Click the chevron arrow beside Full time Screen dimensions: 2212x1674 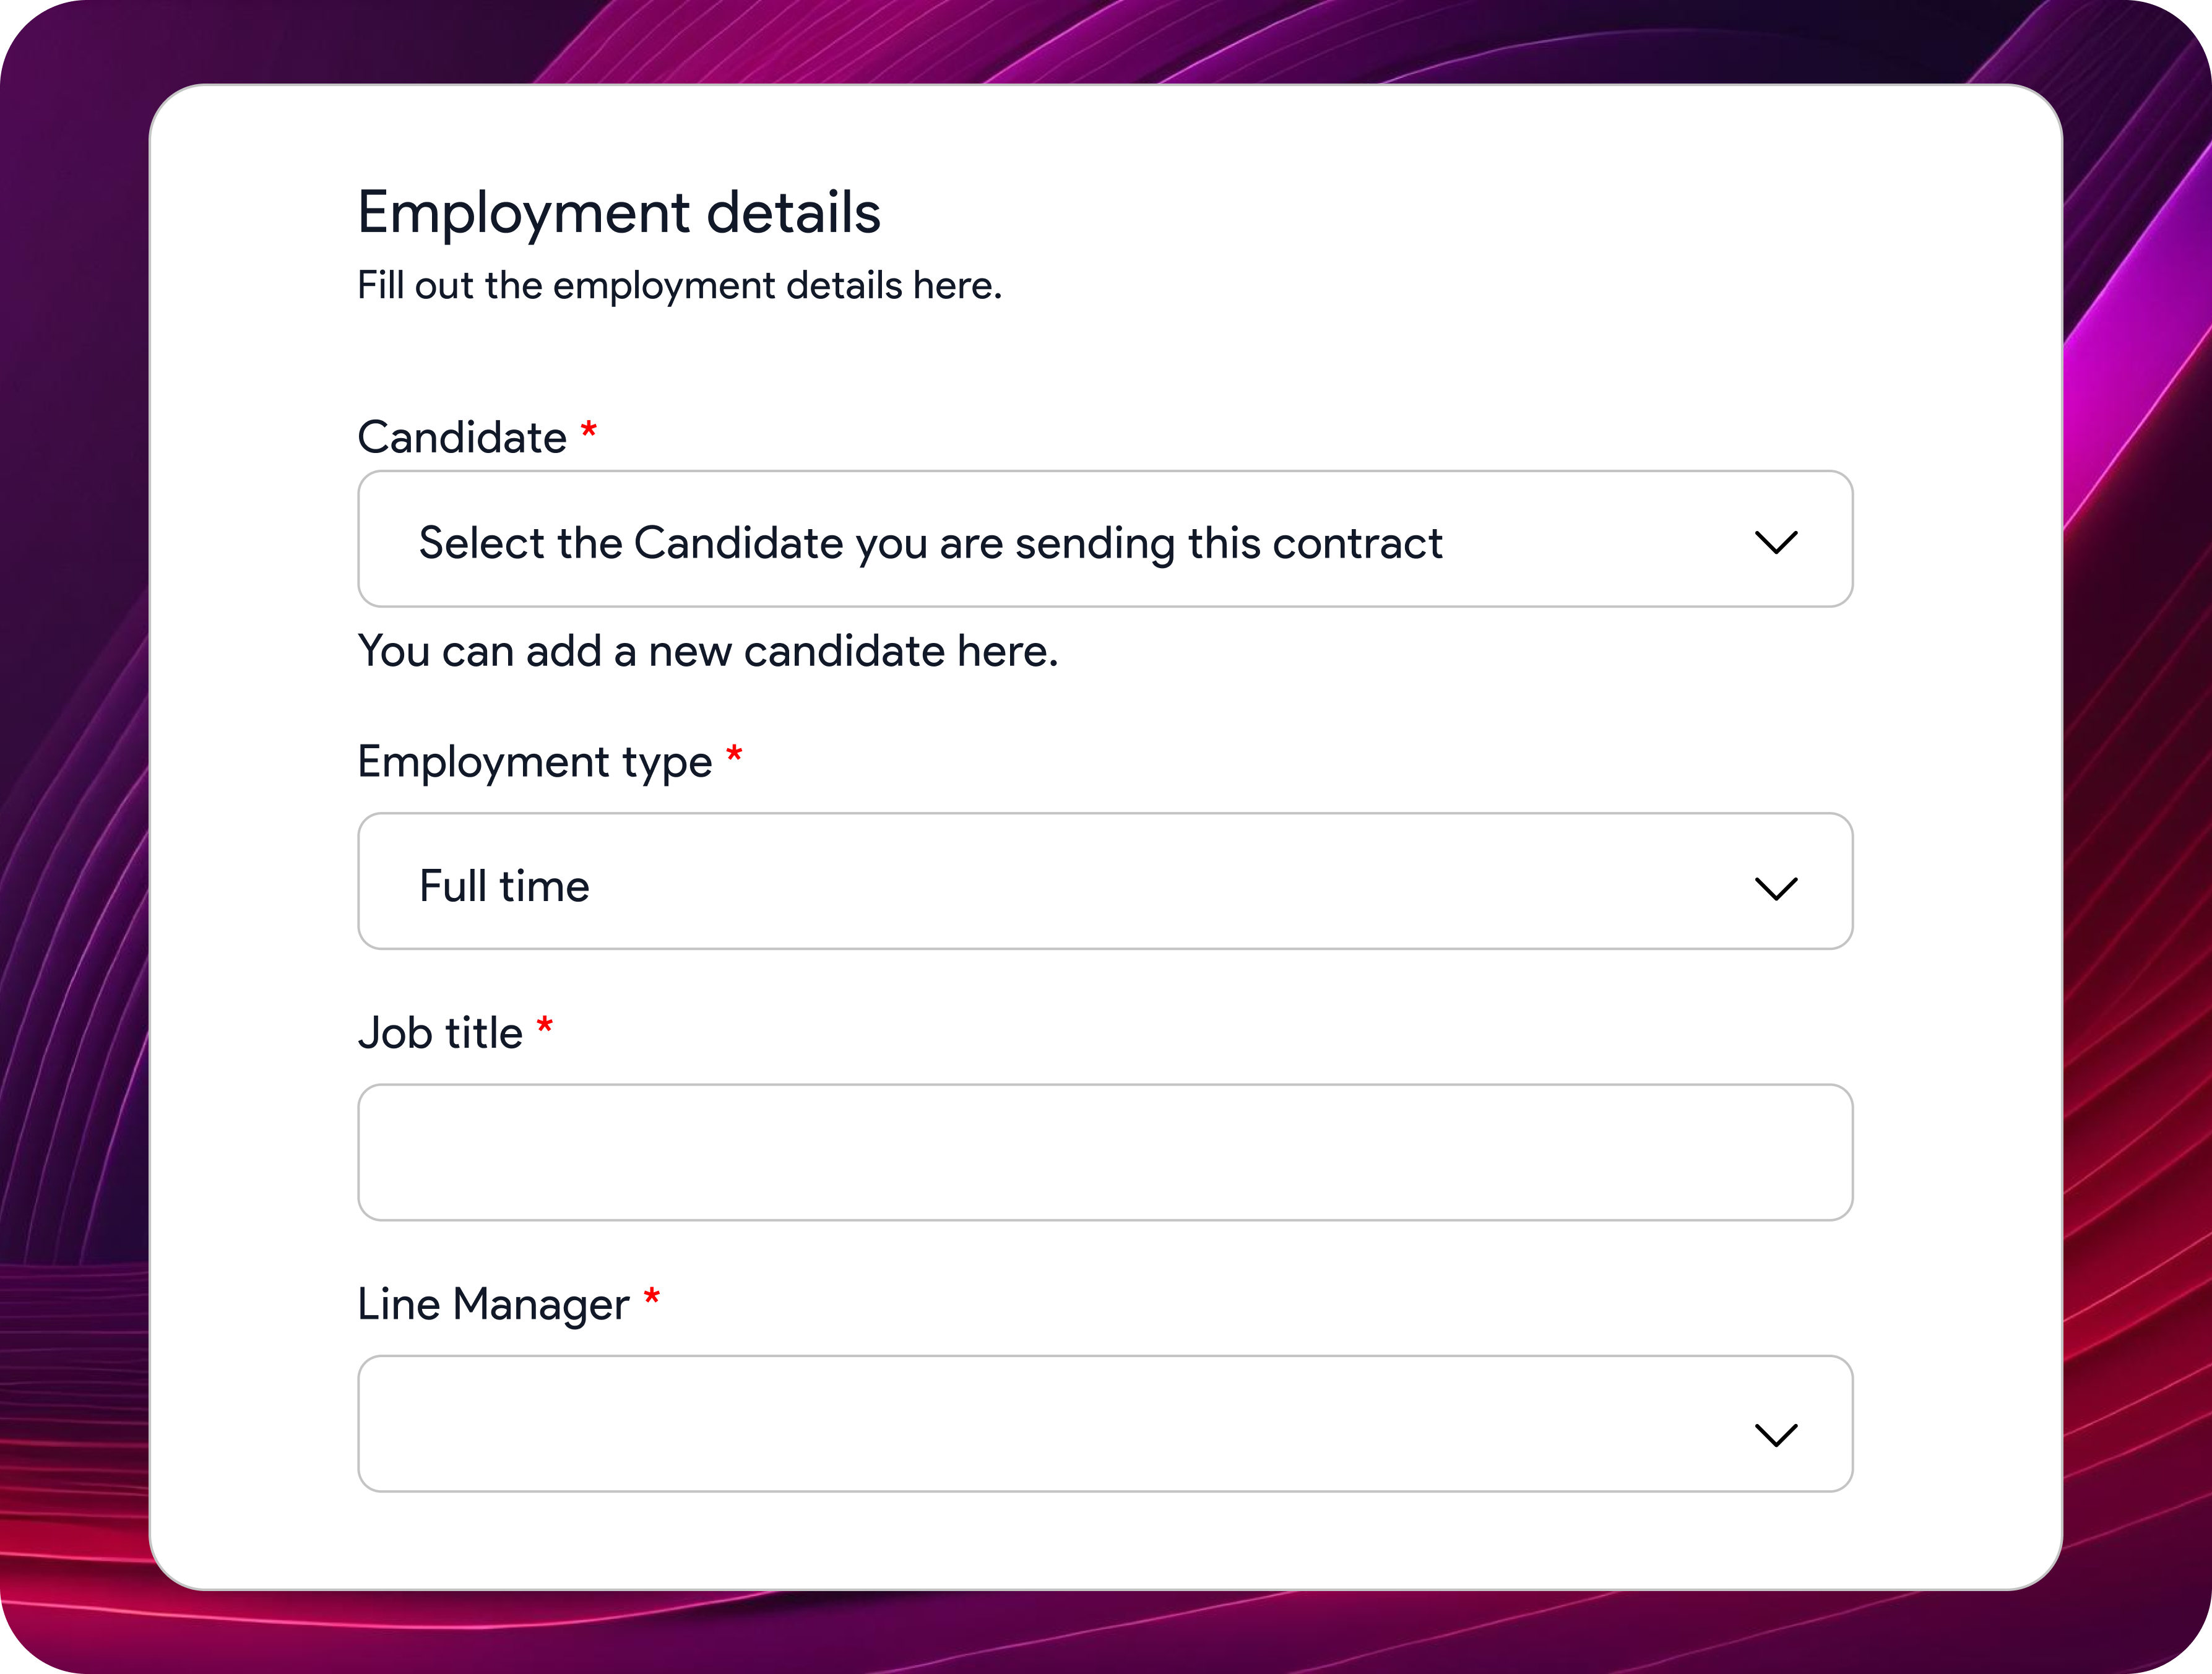pos(1776,888)
